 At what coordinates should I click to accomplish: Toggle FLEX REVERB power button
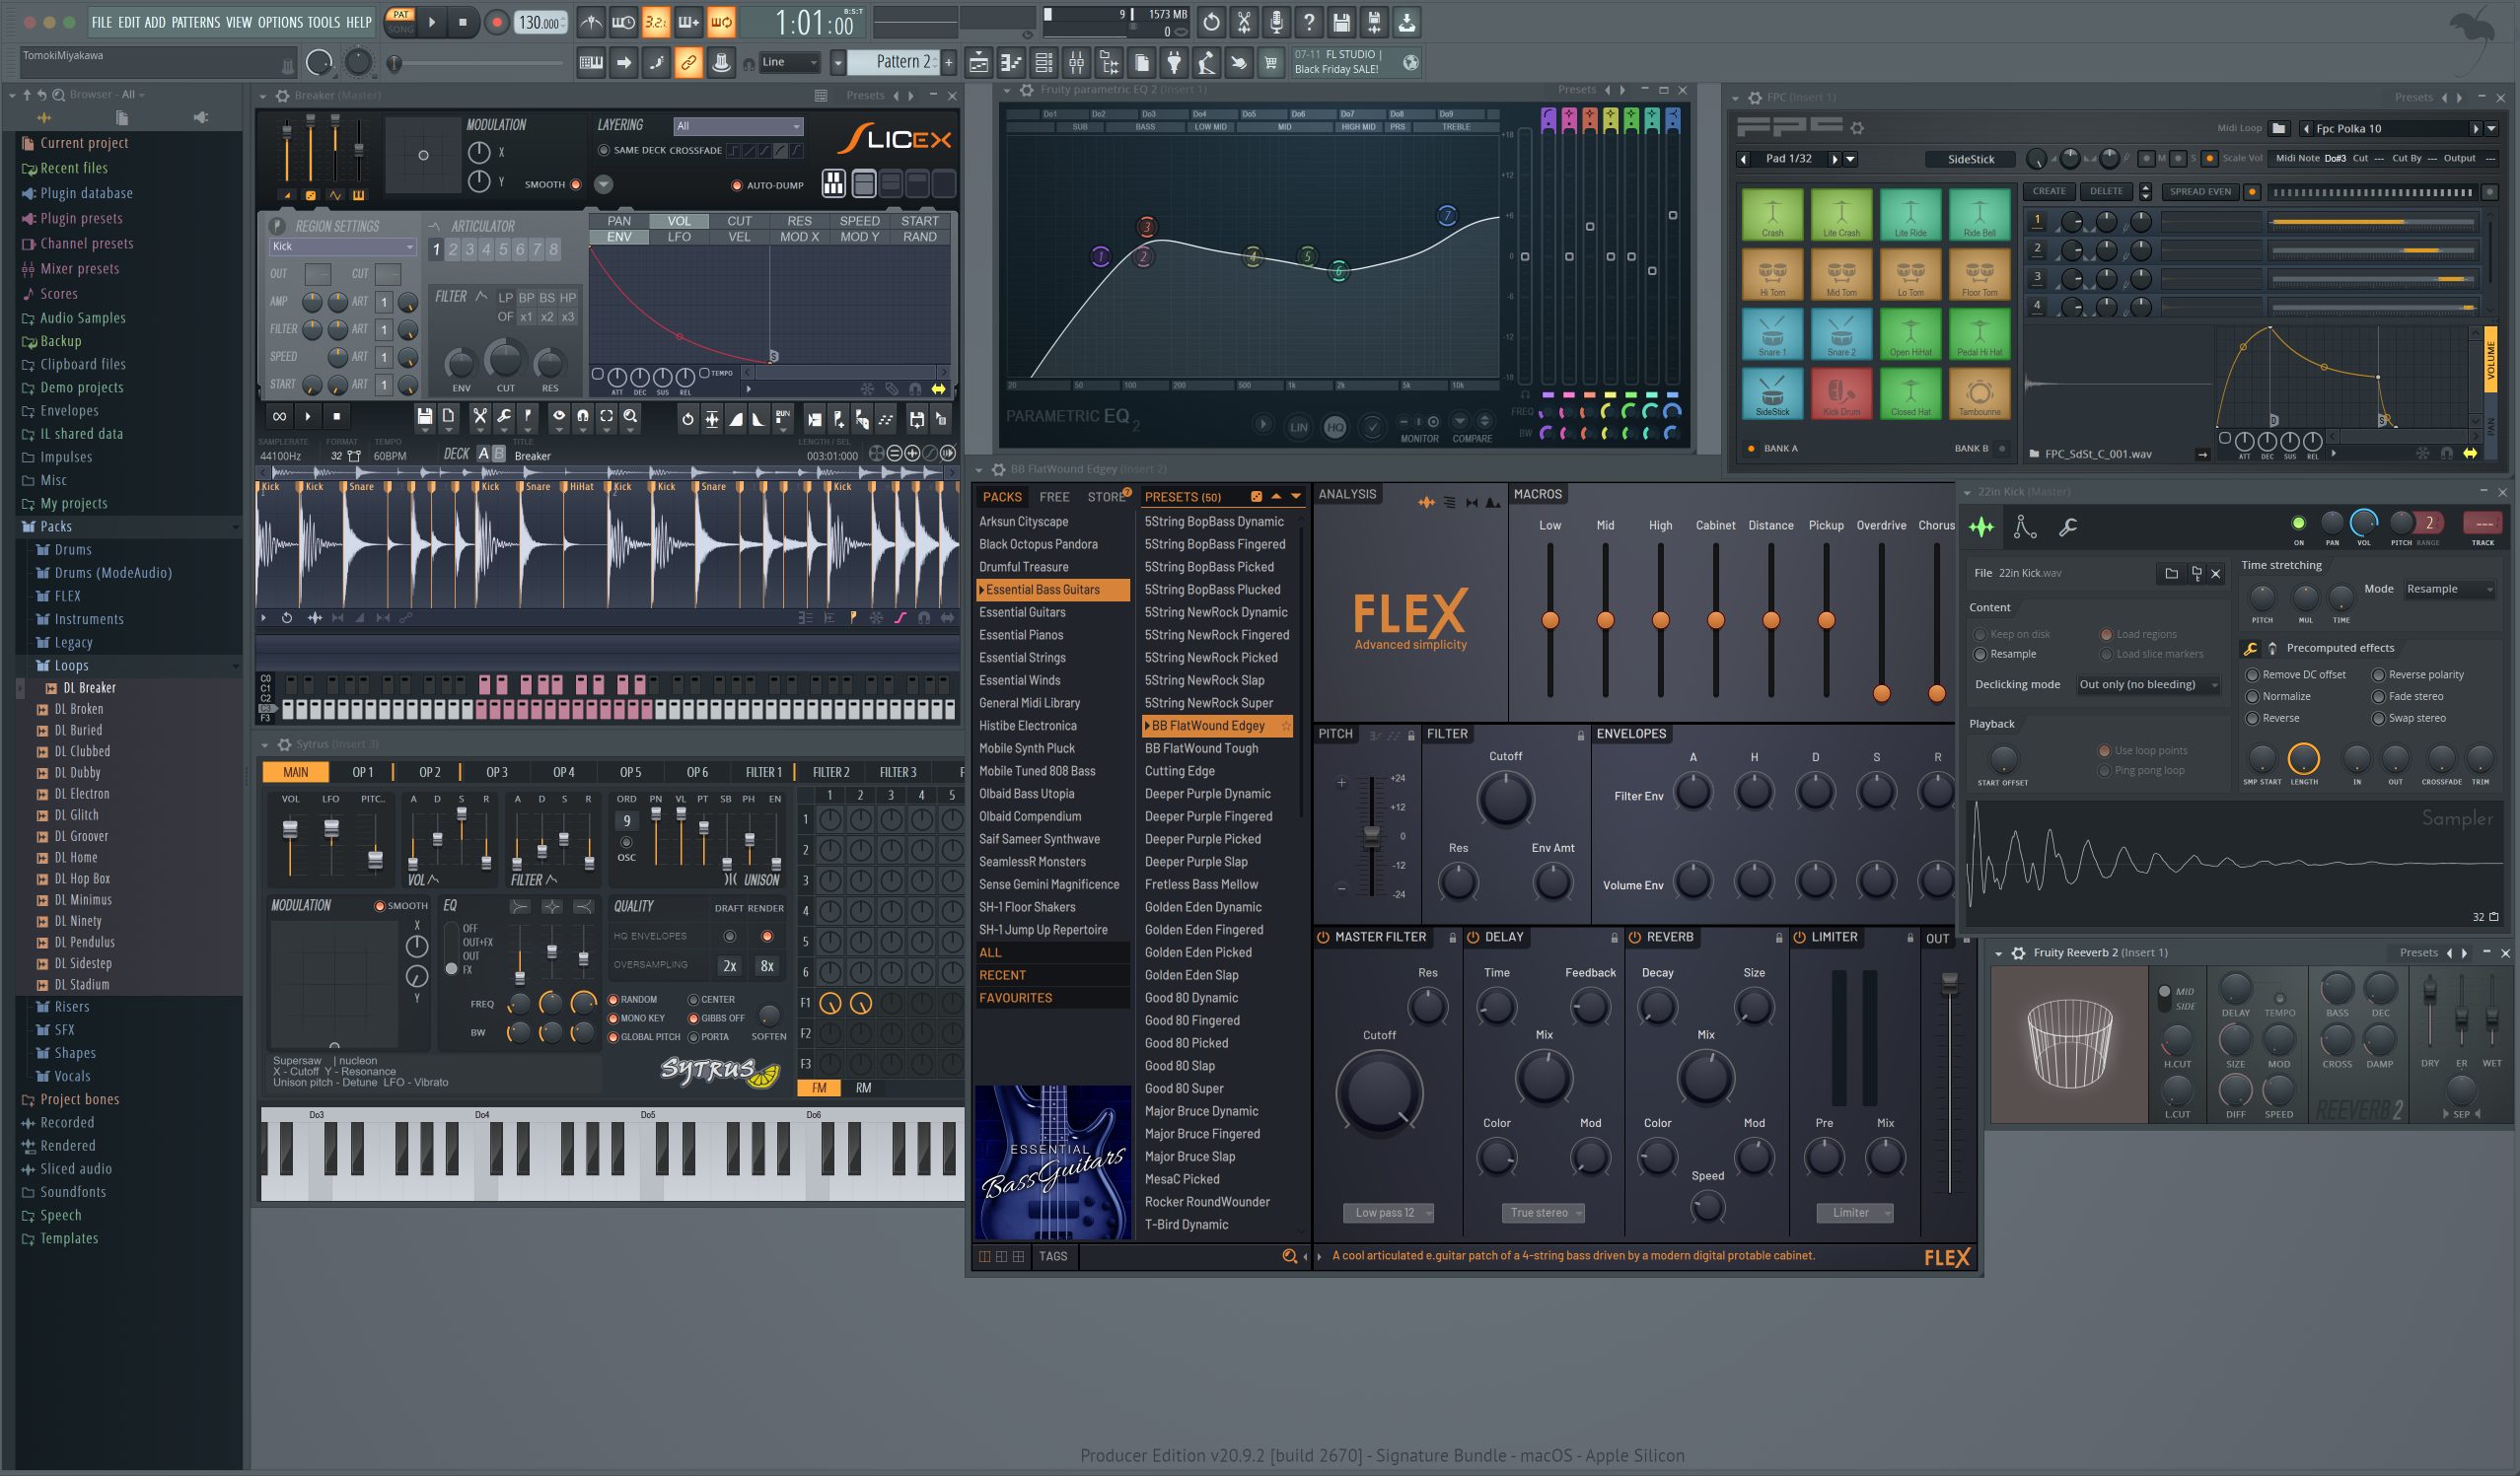click(x=1635, y=938)
